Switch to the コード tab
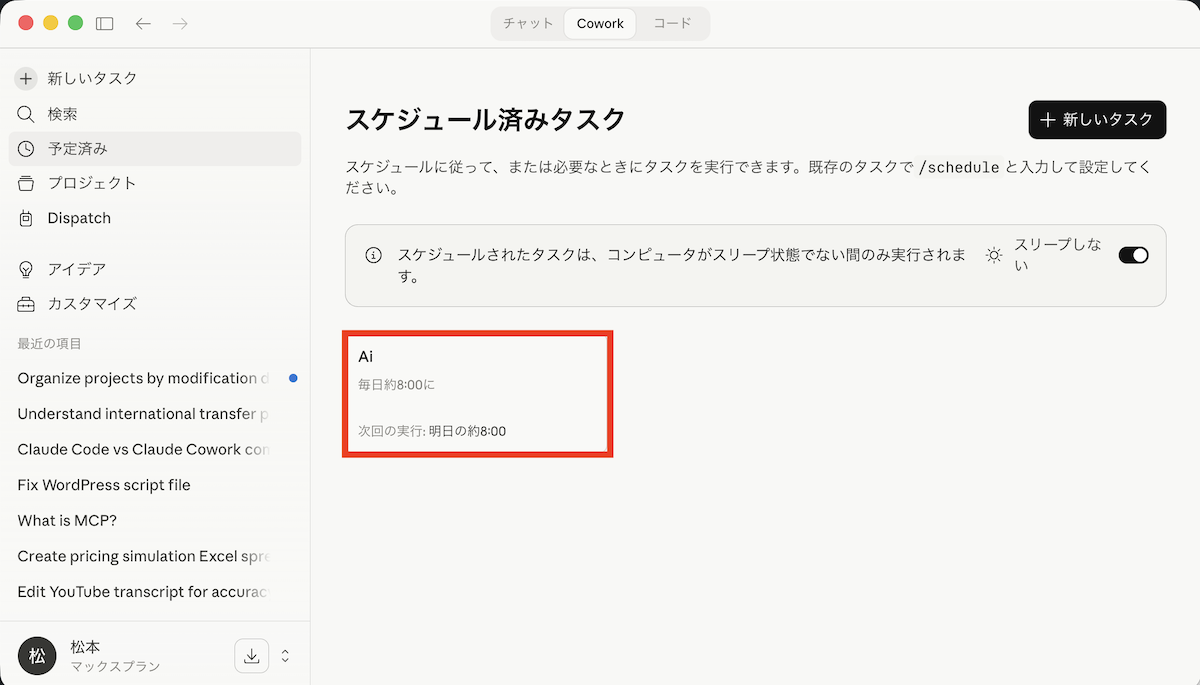 tap(672, 24)
